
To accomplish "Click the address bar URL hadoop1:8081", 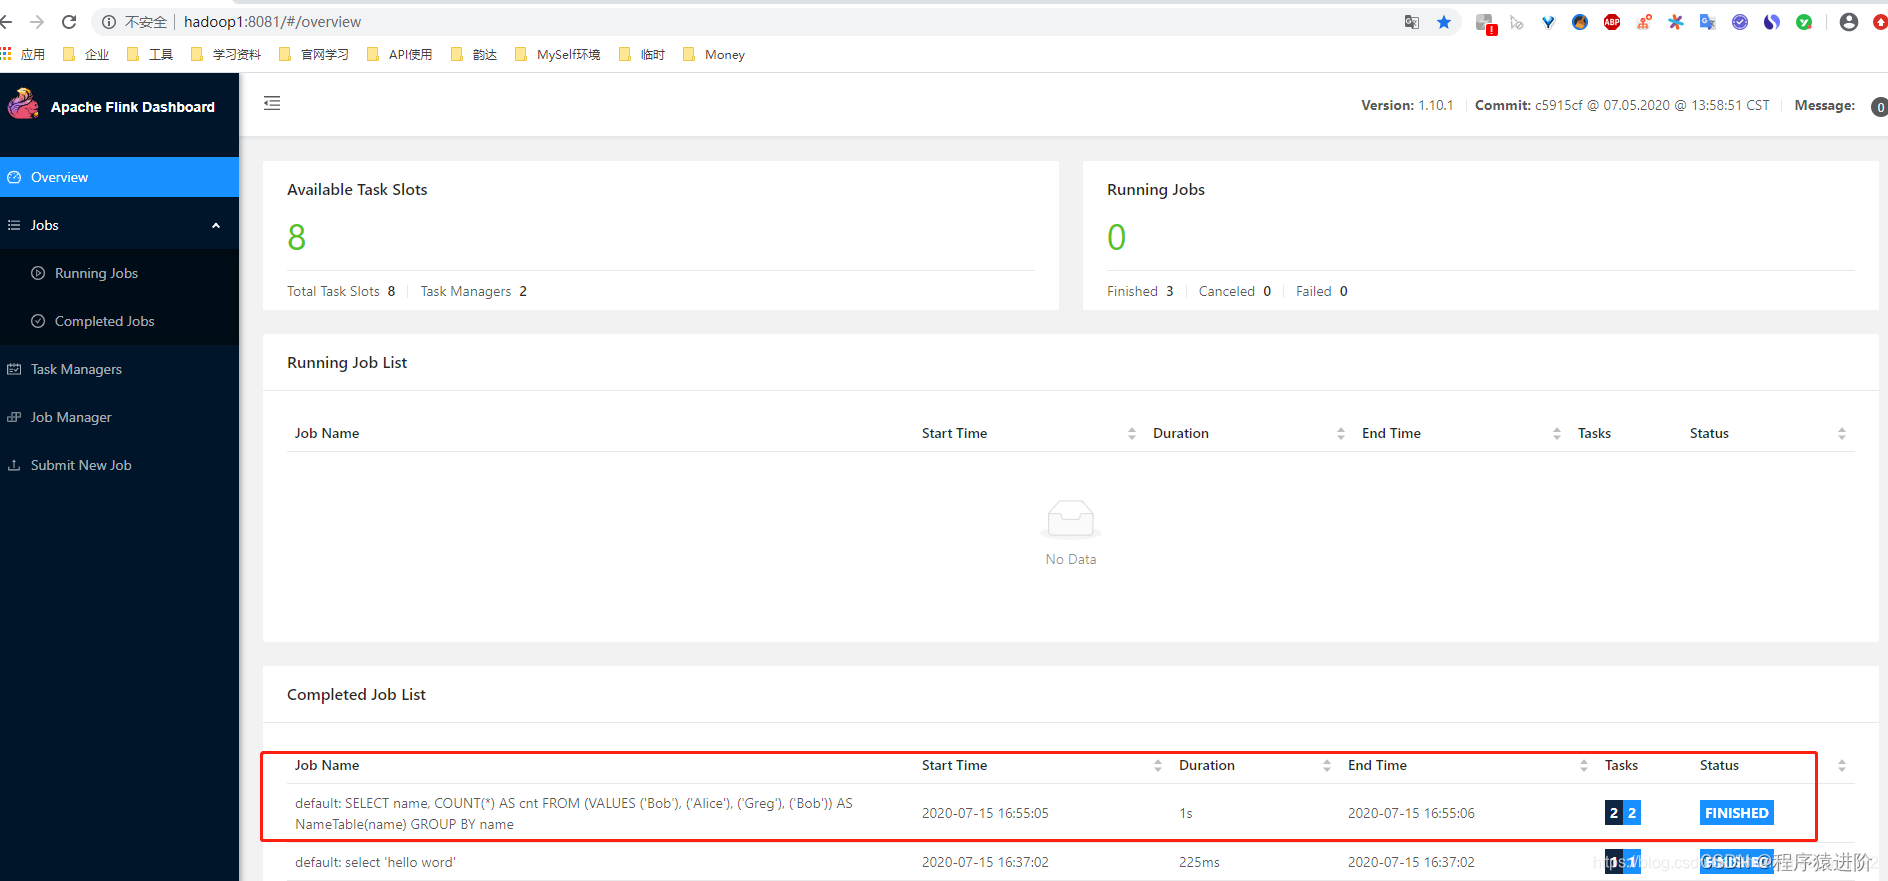I will tap(272, 21).
